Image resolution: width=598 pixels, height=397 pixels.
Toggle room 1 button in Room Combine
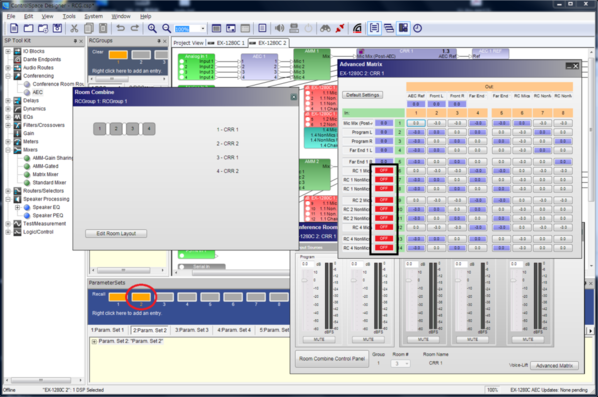(x=100, y=129)
